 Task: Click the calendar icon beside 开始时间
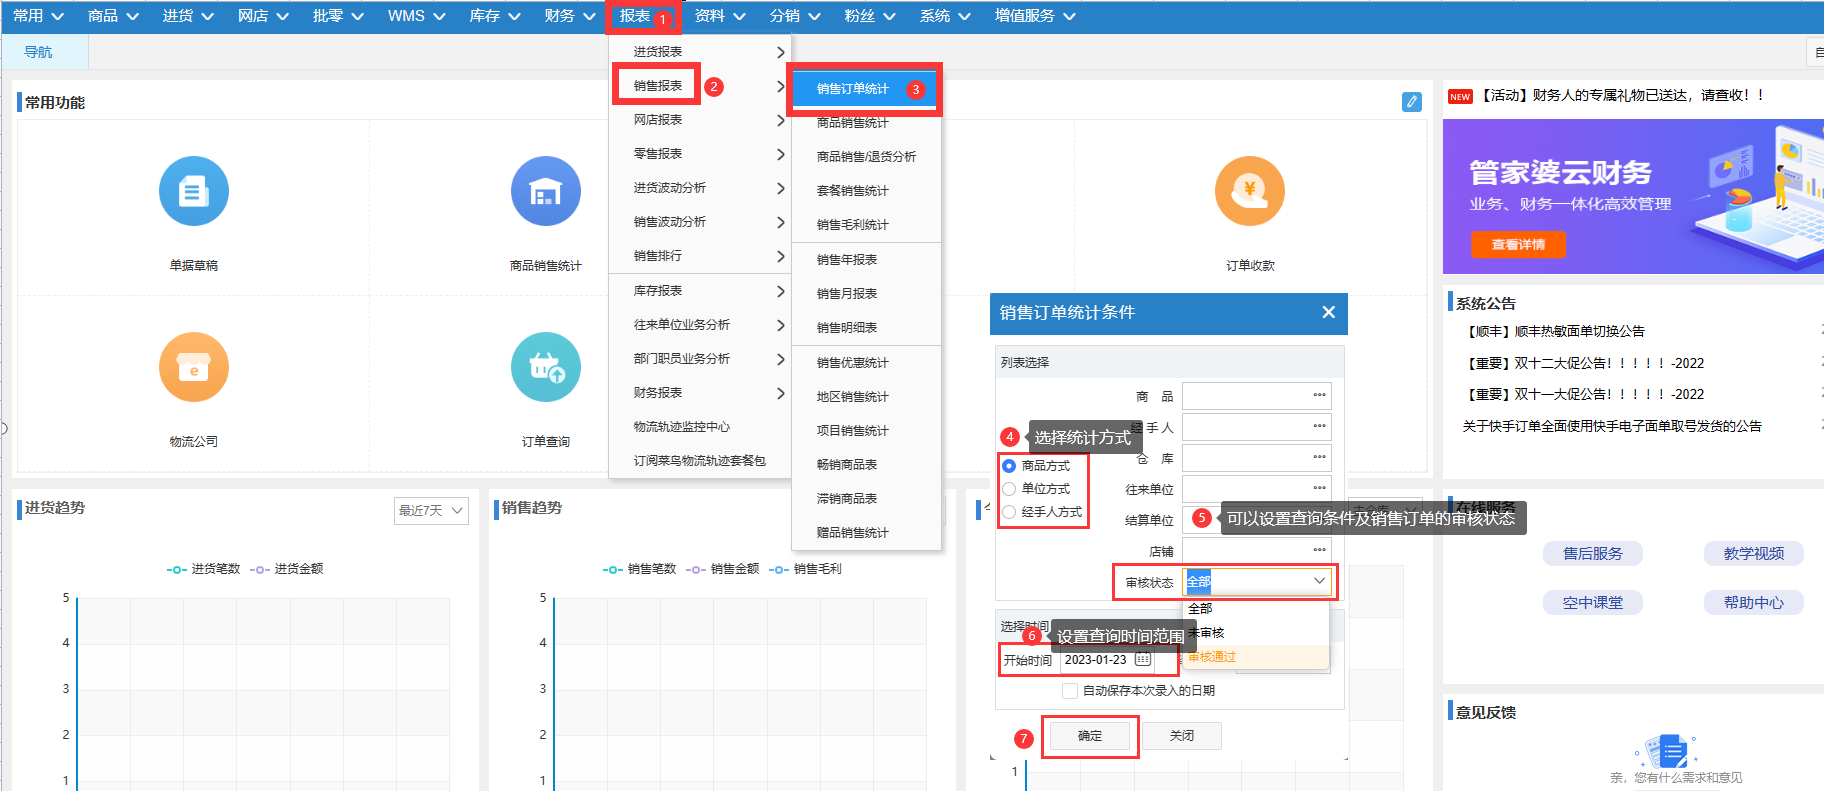point(1143,660)
